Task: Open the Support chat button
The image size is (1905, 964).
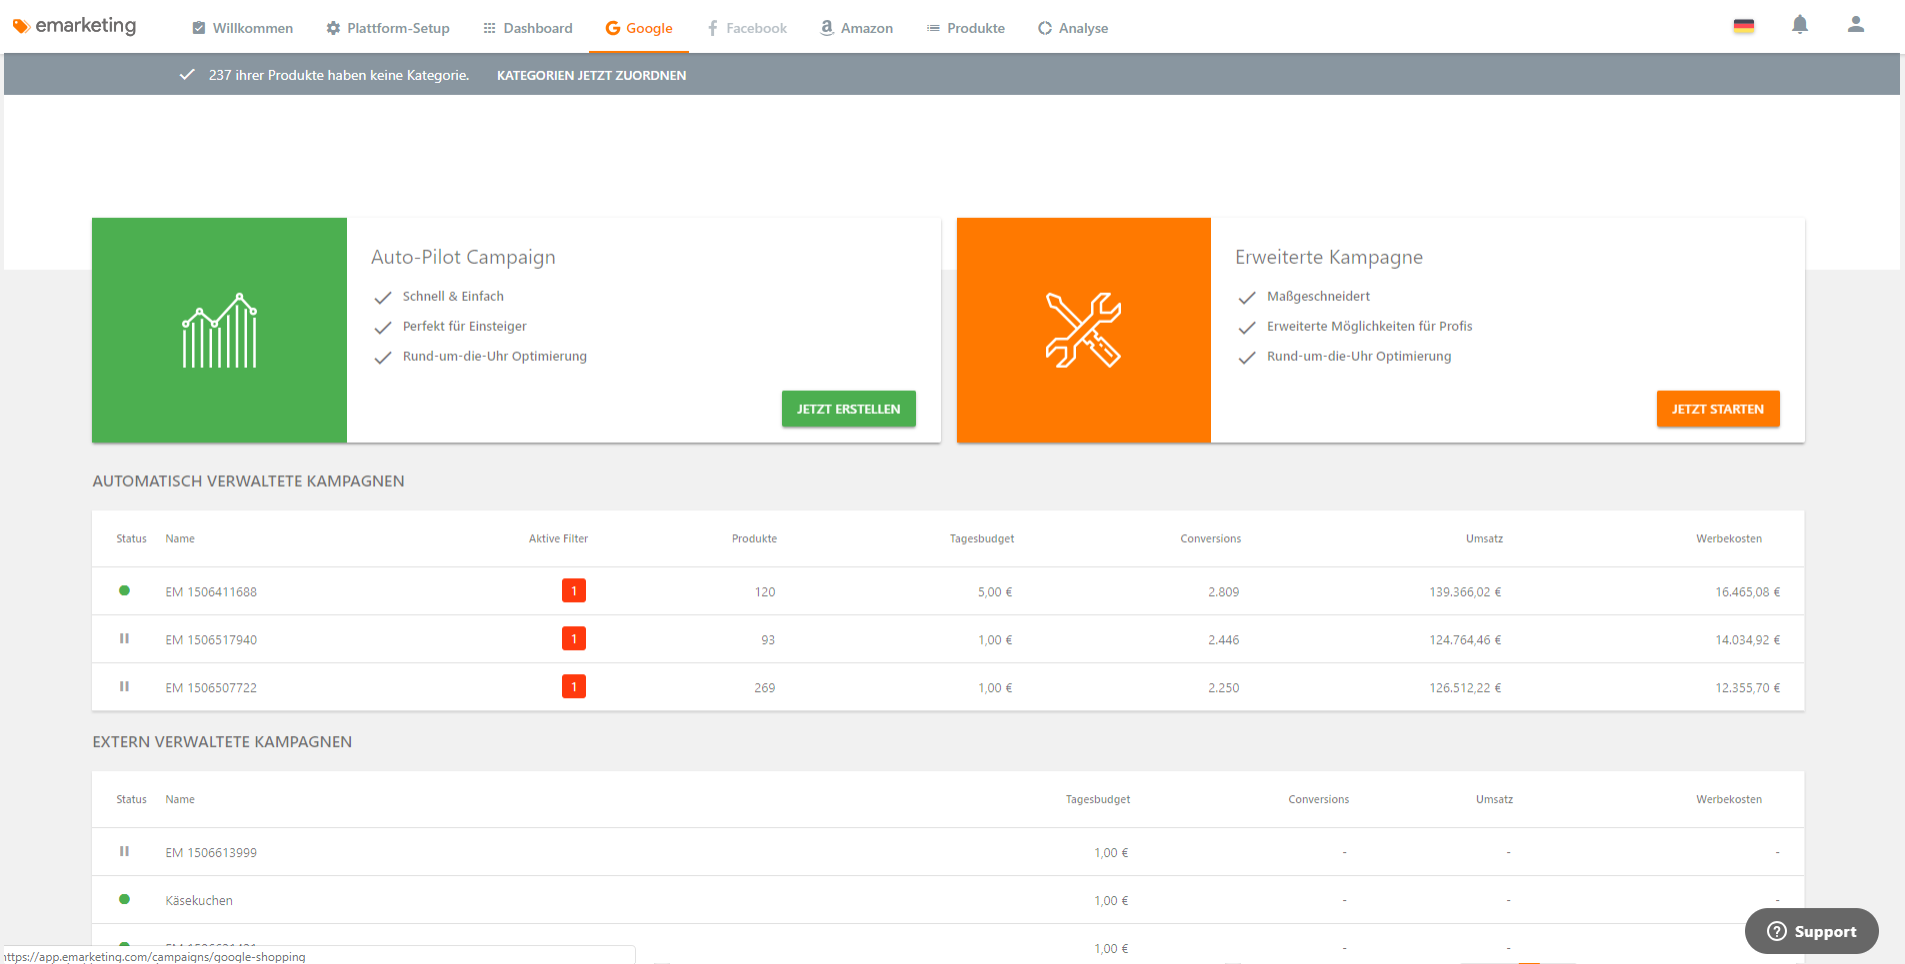Action: pyautogui.click(x=1811, y=931)
